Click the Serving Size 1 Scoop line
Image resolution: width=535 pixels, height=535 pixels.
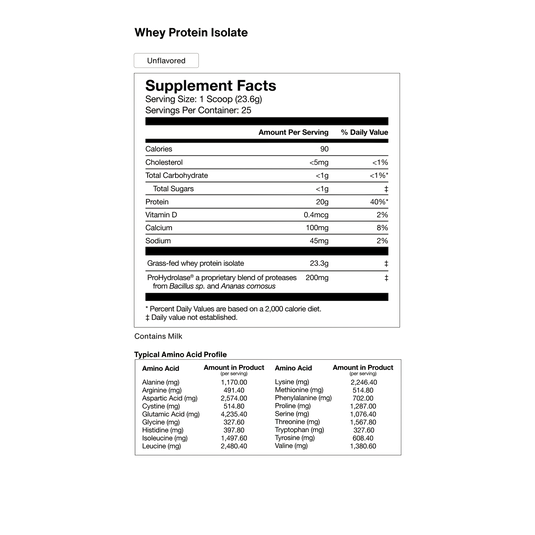204,99
